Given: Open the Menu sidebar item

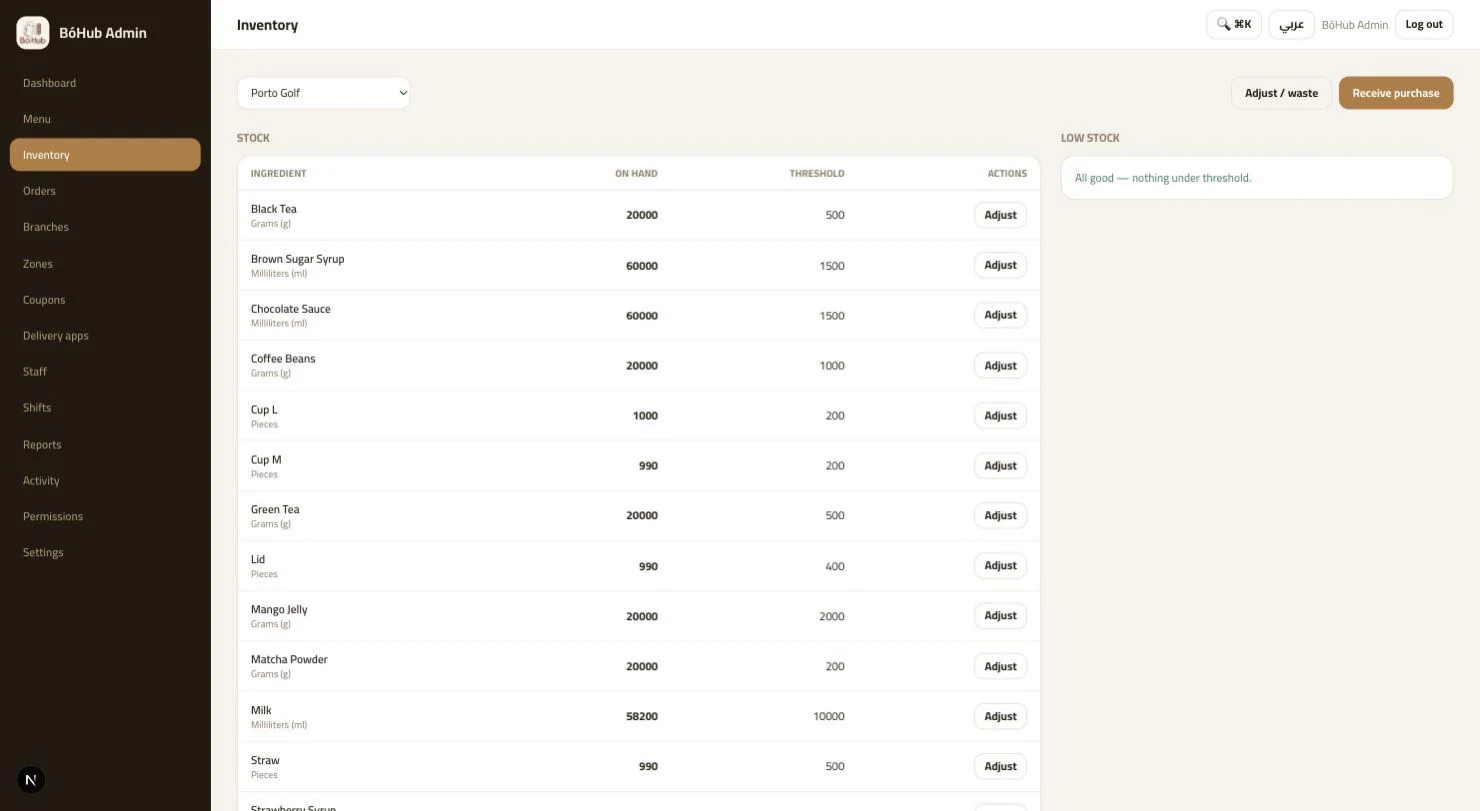Looking at the screenshot, I should pyautogui.click(x=105, y=119).
